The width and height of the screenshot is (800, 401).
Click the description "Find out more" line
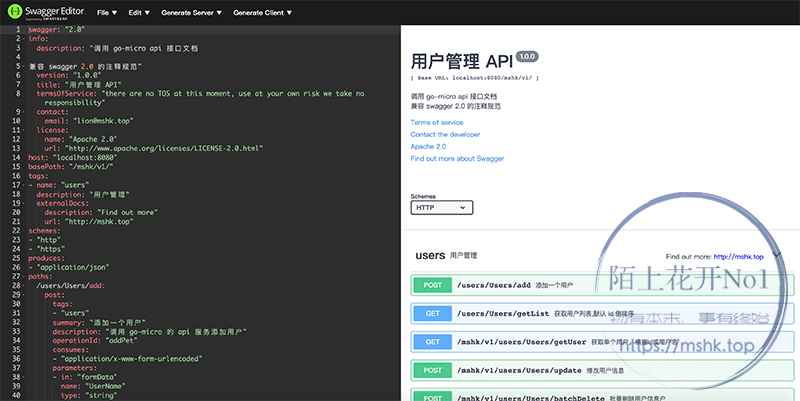[101, 212]
